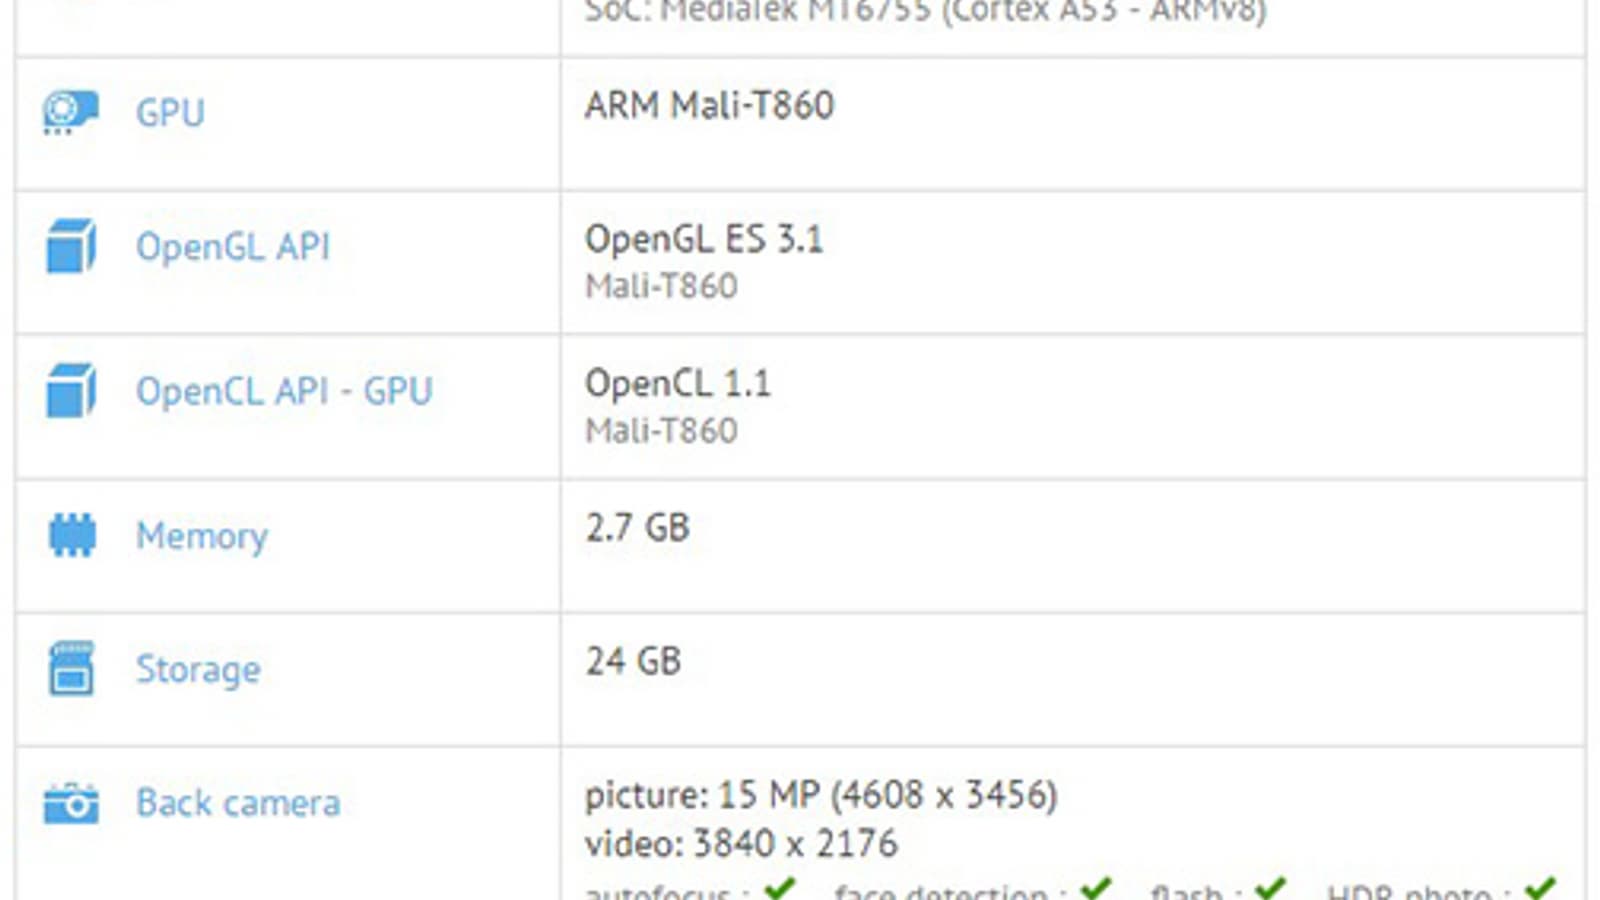
Task: Select the OpenCL API - GPU label
Action: pos(284,391)
